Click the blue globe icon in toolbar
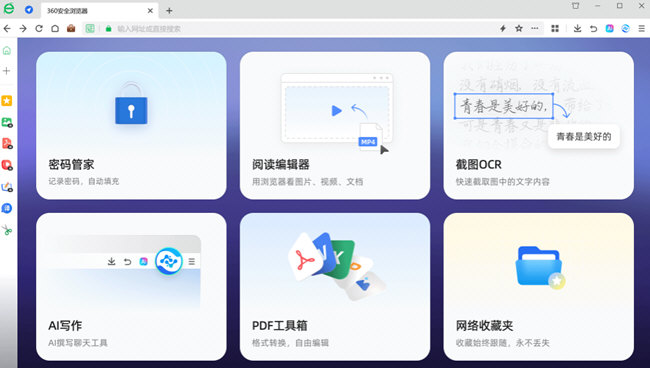This screenshot has height=368, width=650. point(626,28)
